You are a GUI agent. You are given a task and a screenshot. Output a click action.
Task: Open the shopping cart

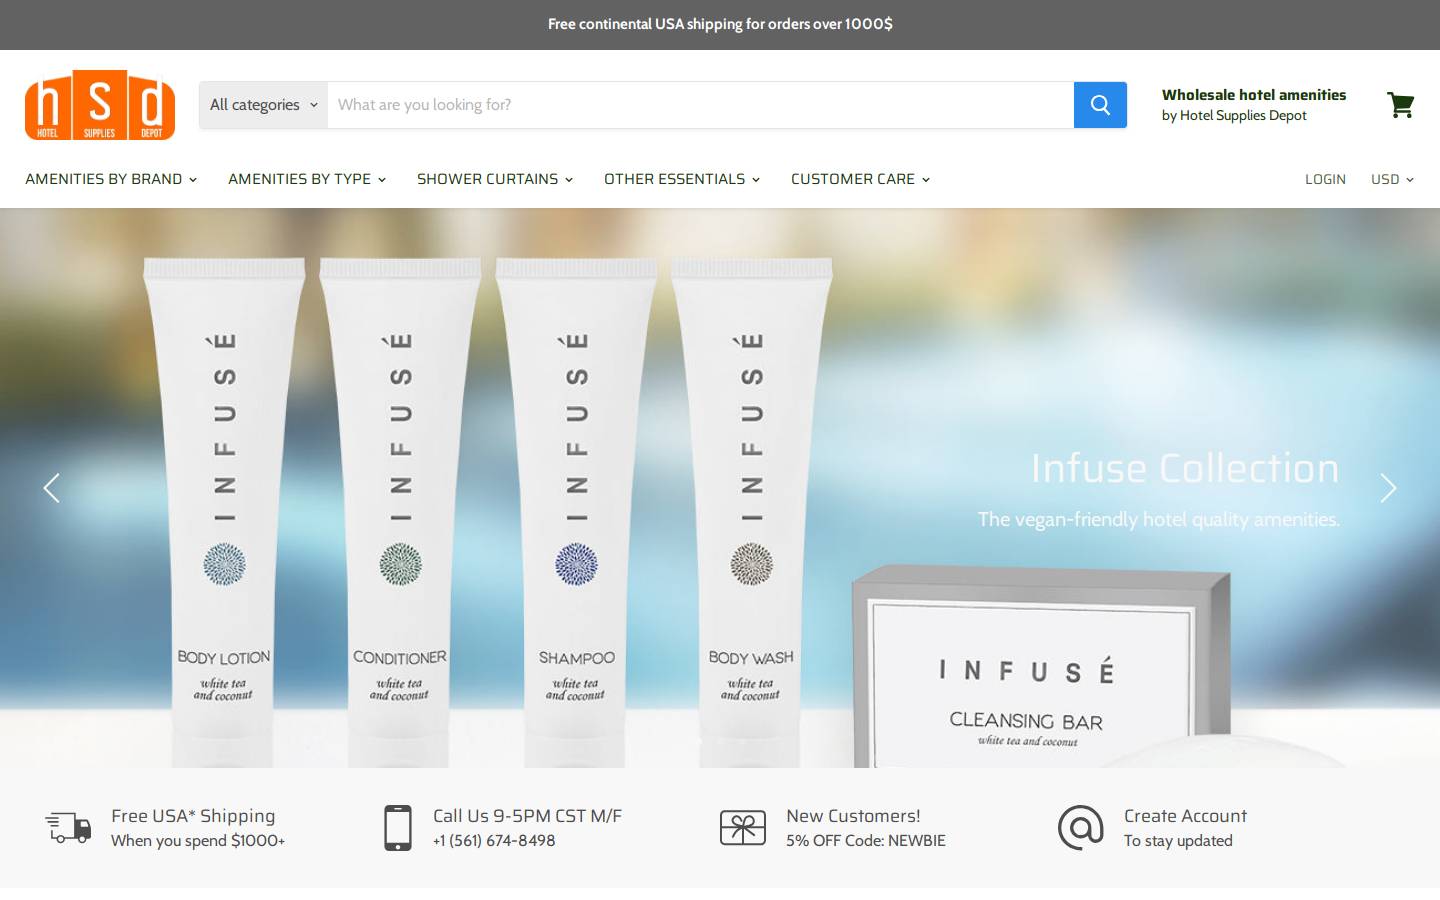click(x=1400, y=105)
